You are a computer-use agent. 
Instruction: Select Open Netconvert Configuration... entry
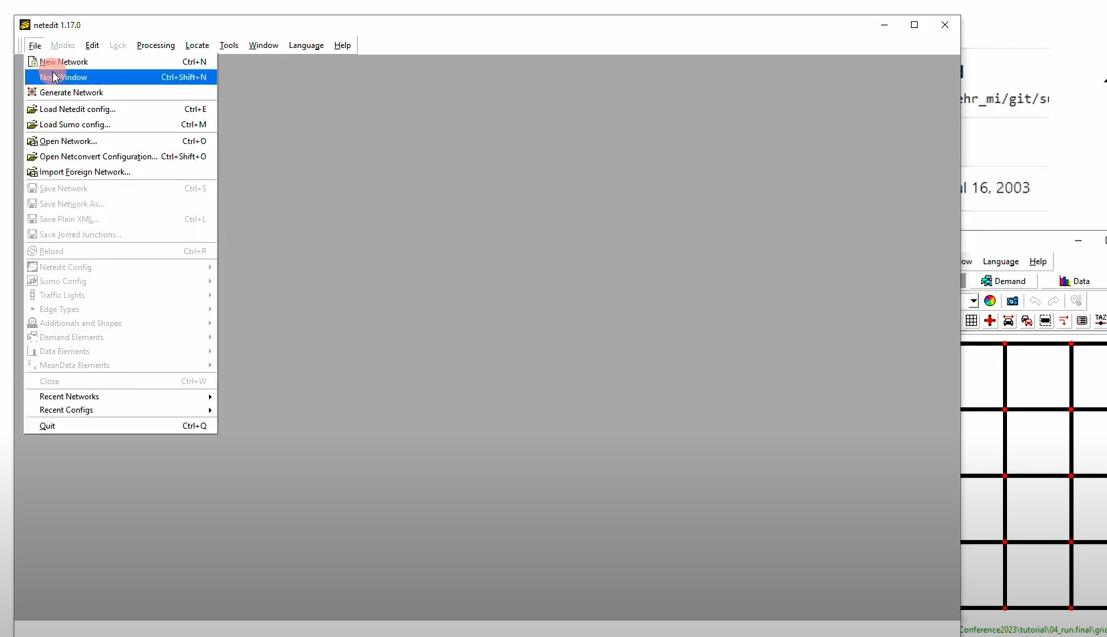121,157
